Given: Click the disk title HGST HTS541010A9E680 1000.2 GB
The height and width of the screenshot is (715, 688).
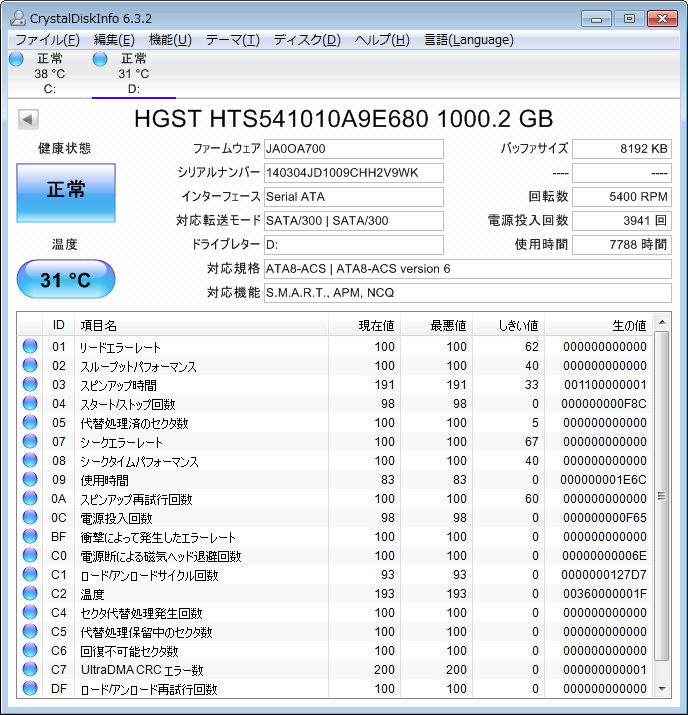Looking at the screenshot, I should pos(343,119).
